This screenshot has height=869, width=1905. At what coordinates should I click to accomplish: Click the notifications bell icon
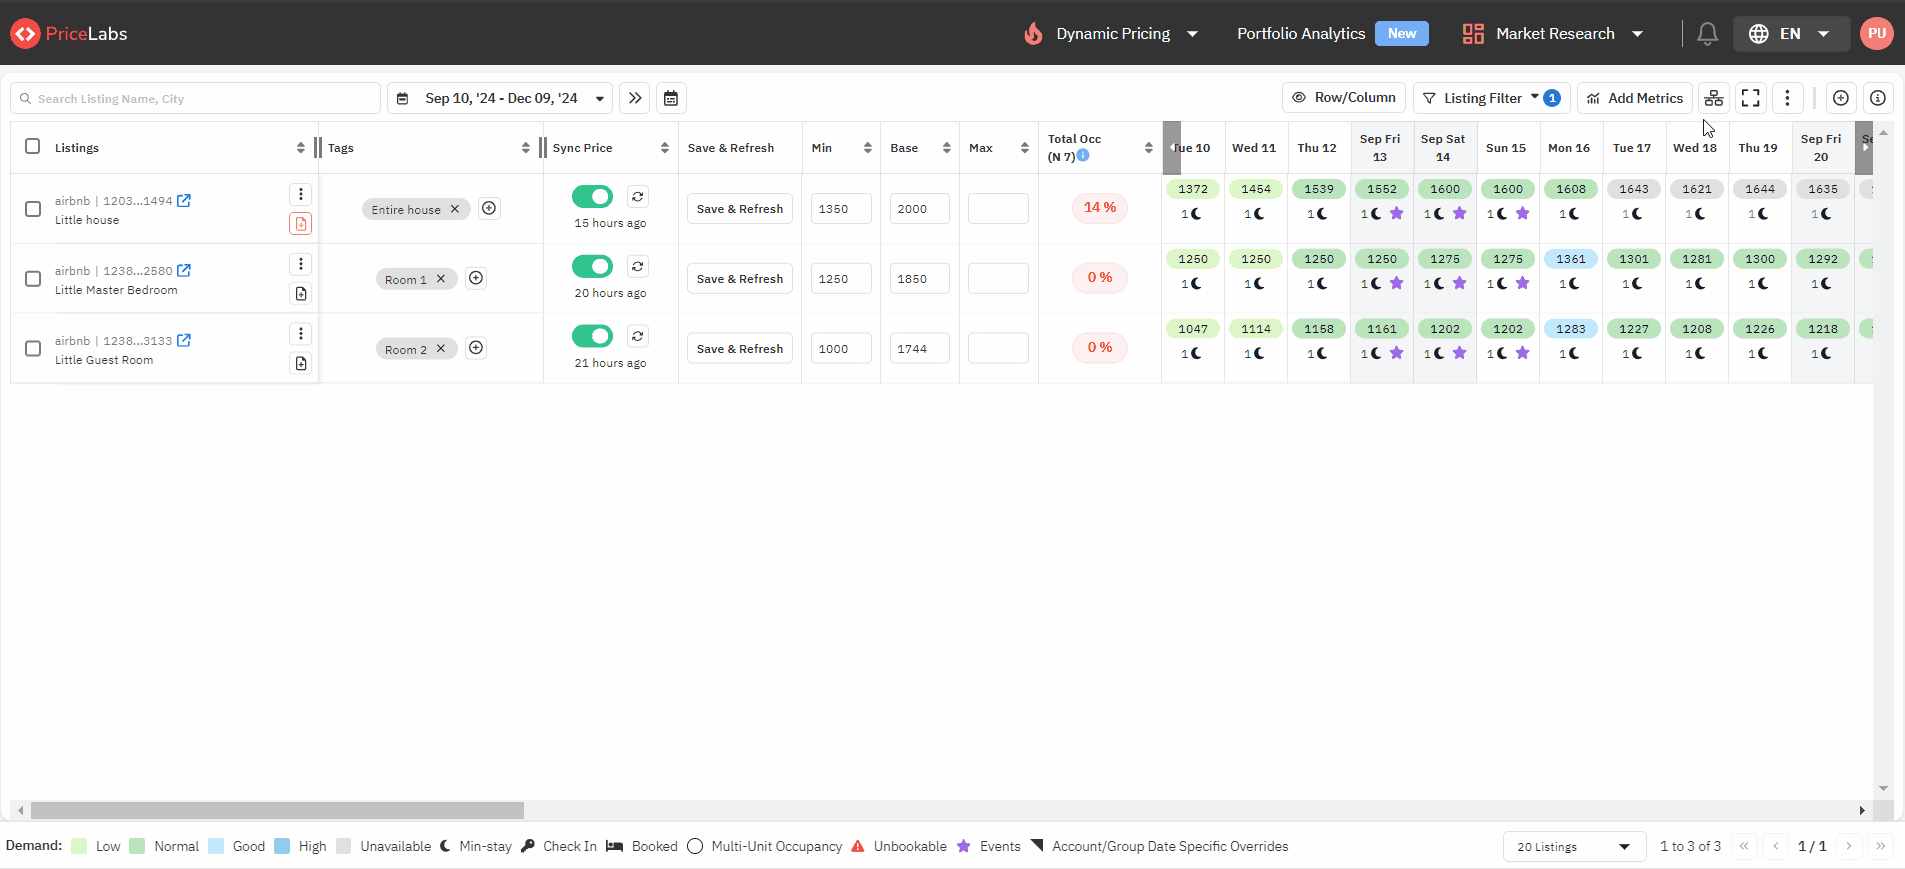(x=1707, y=34)
